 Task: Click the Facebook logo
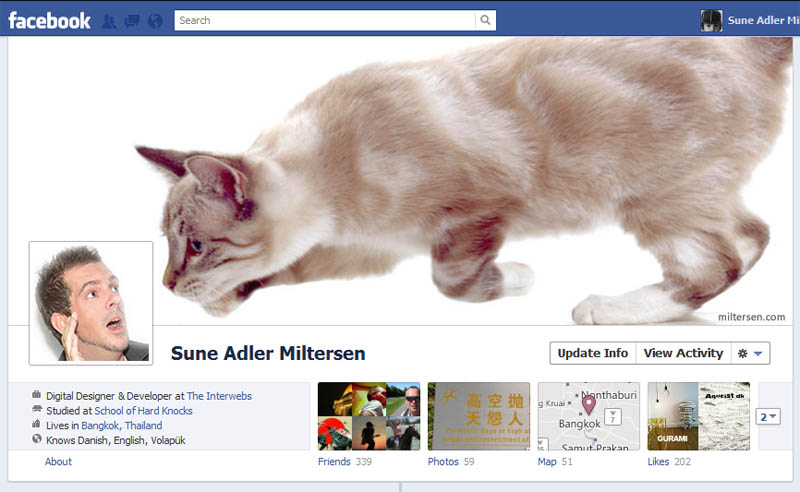(x=49, y=21)
